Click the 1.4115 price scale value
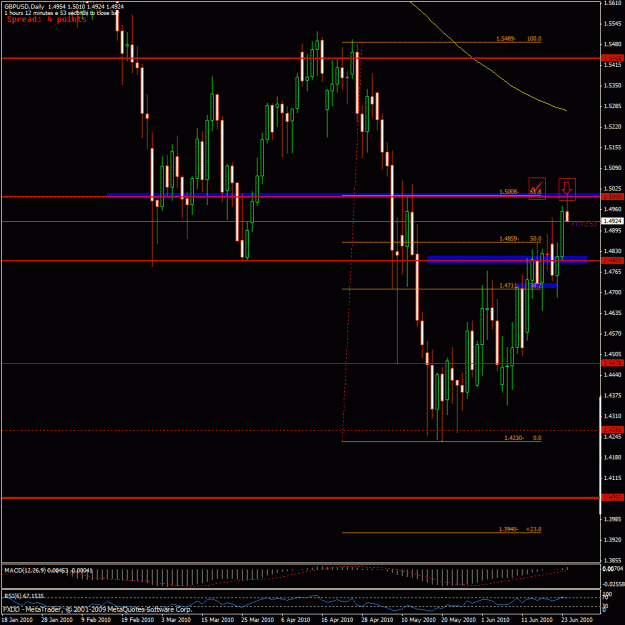 [613, 478]
